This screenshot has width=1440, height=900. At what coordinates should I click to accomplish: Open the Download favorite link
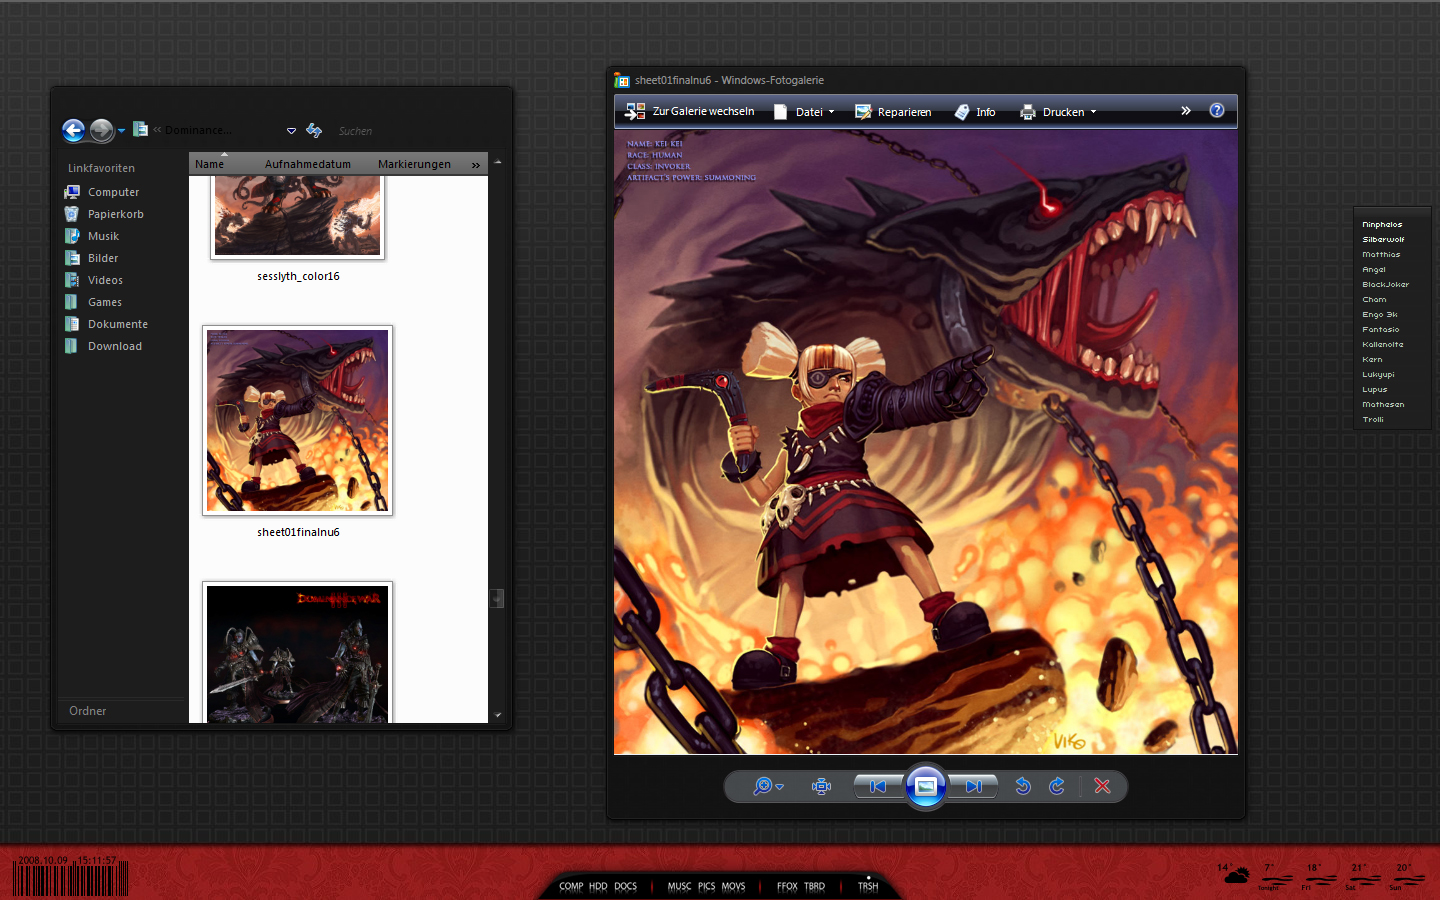(x=104, y=346)
